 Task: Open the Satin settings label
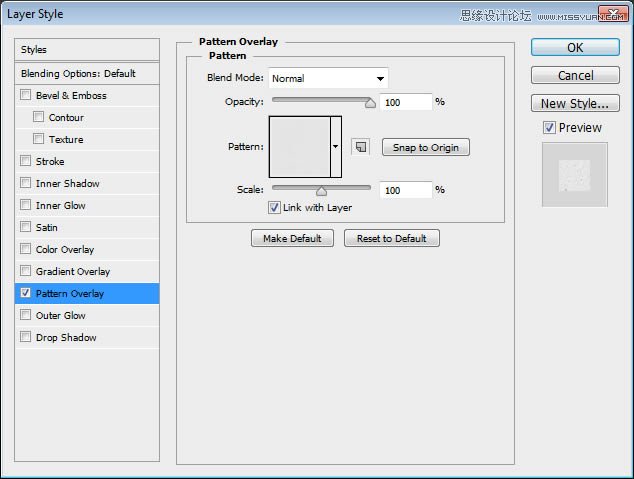(46, 228)
